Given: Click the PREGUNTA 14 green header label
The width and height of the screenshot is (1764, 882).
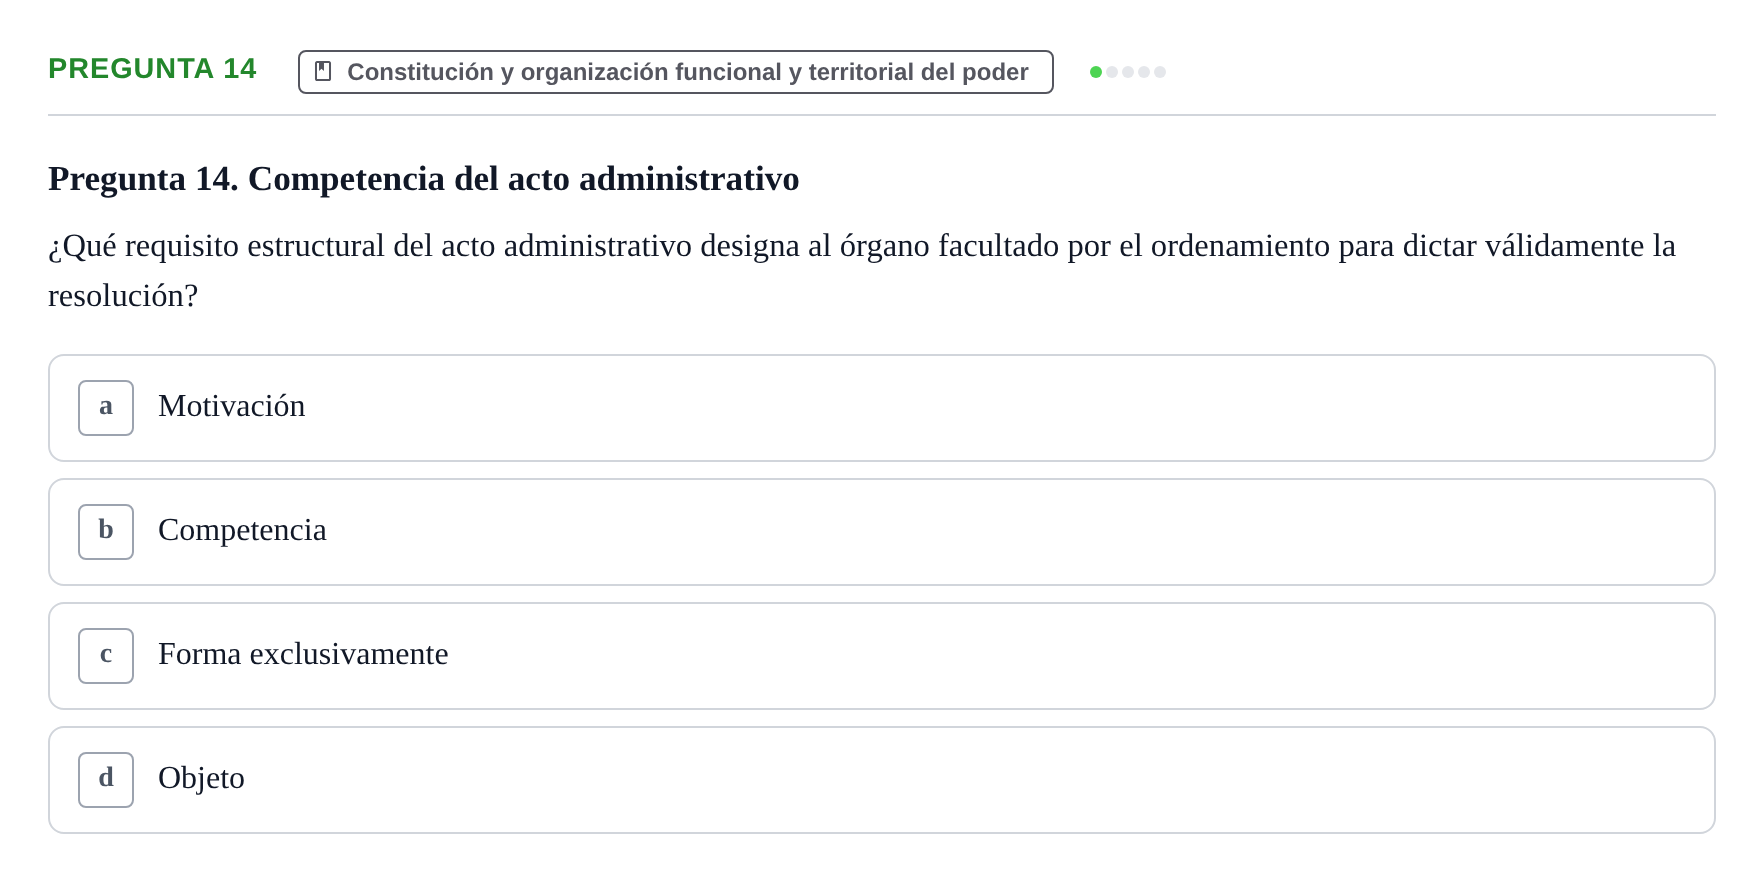Looking at the screenshot, I should tap(152, 68).
